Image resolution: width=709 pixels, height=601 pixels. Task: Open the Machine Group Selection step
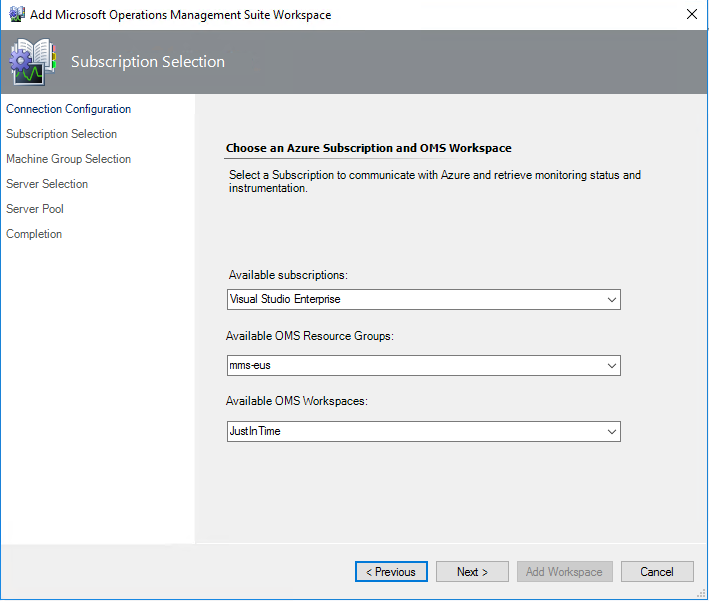[68, 159]
